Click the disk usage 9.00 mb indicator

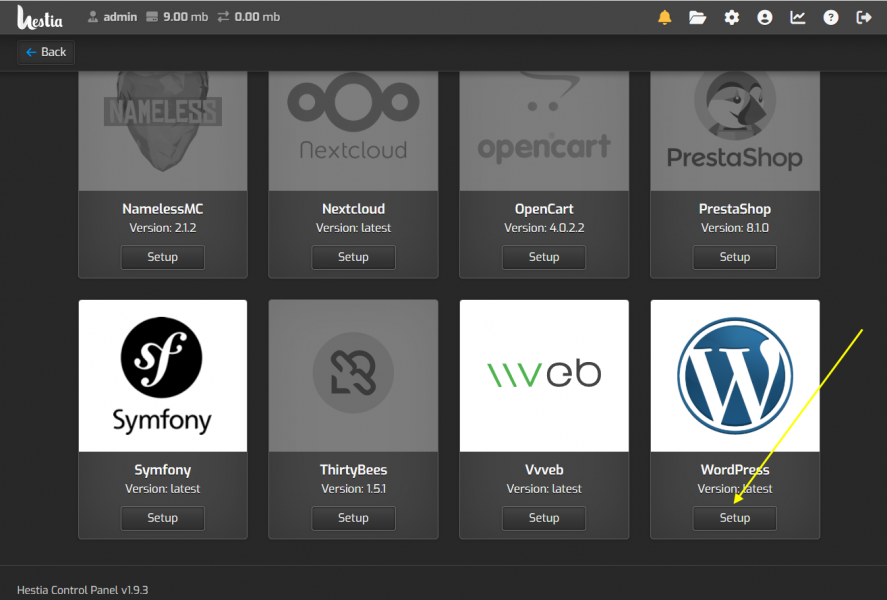click(x=177, y=17)
